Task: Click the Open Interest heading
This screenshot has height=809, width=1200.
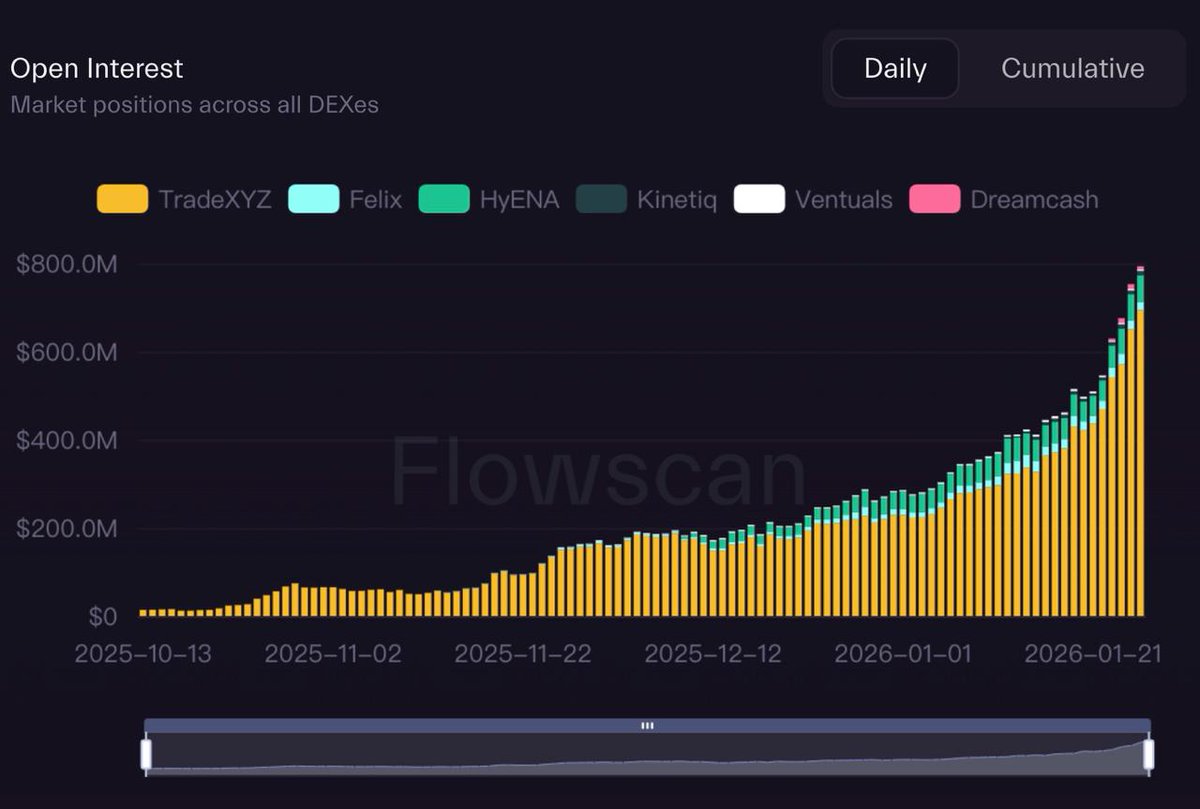Action: point(96,68)
